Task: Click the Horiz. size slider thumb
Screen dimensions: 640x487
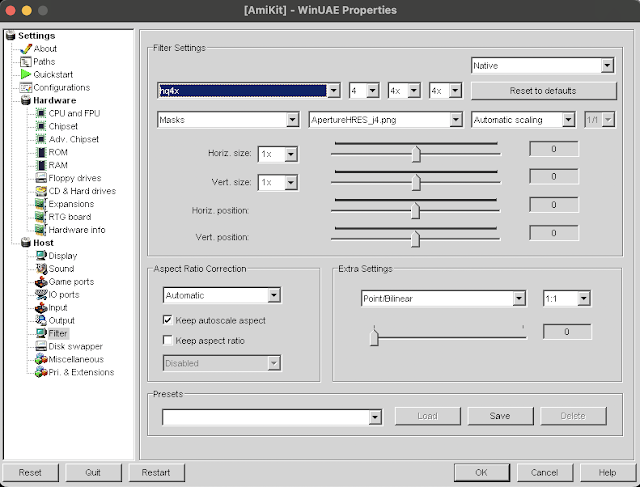Action: [x=416, y=154]
